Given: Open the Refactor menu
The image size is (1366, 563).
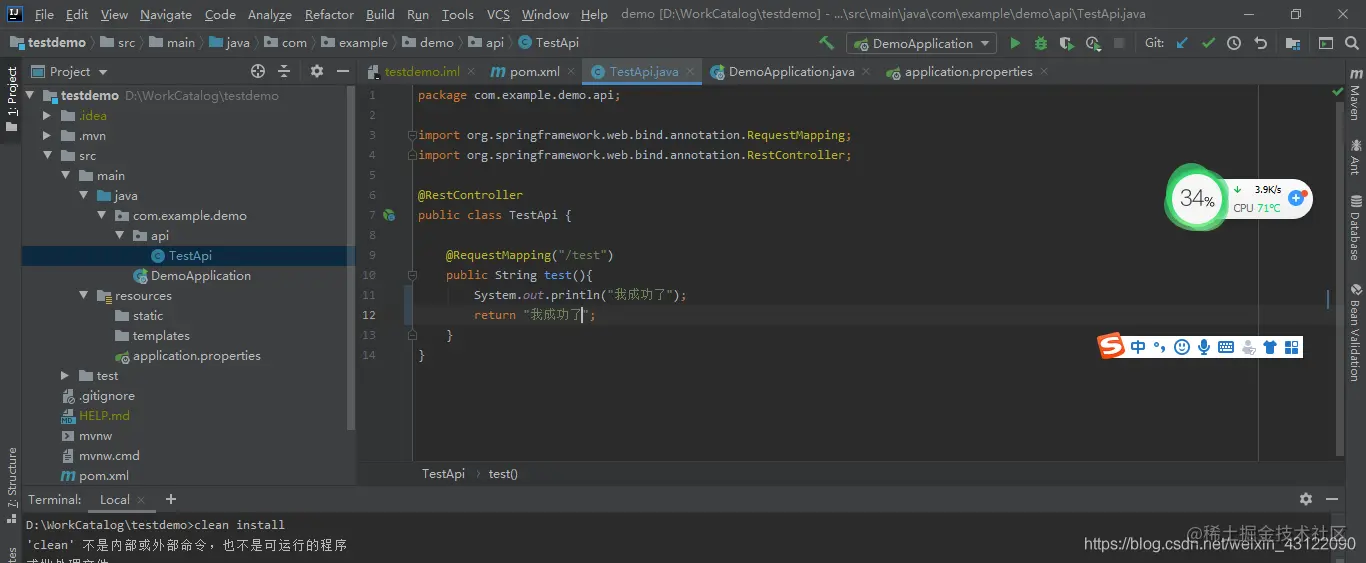Looking at the screenshot, I should click(329, 14).
